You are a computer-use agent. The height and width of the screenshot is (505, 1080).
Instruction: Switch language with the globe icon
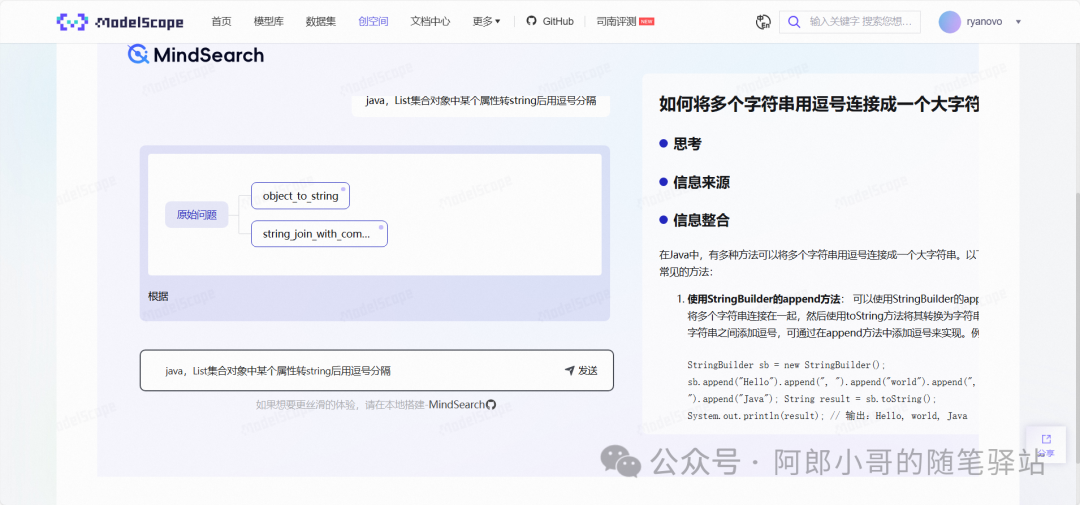(x=764, y=22)
